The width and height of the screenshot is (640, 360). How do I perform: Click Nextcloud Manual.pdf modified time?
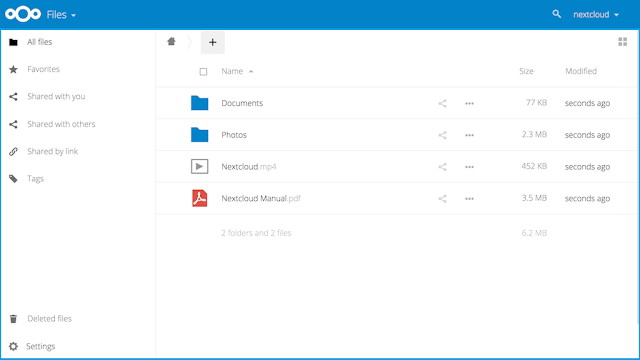coord(587,198)
